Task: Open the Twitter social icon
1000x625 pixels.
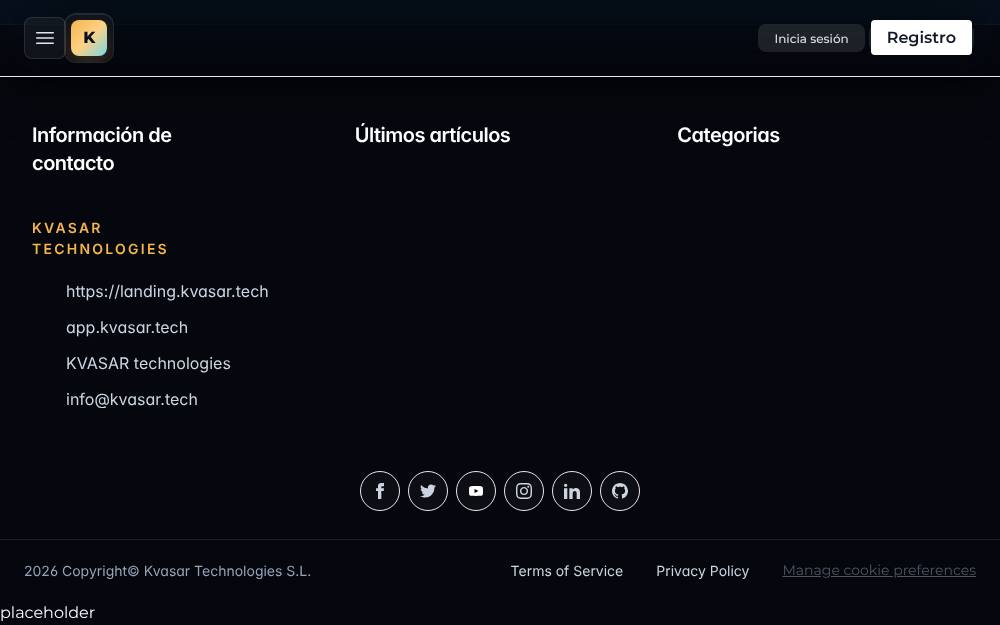Action: click(x=428, y=491)
